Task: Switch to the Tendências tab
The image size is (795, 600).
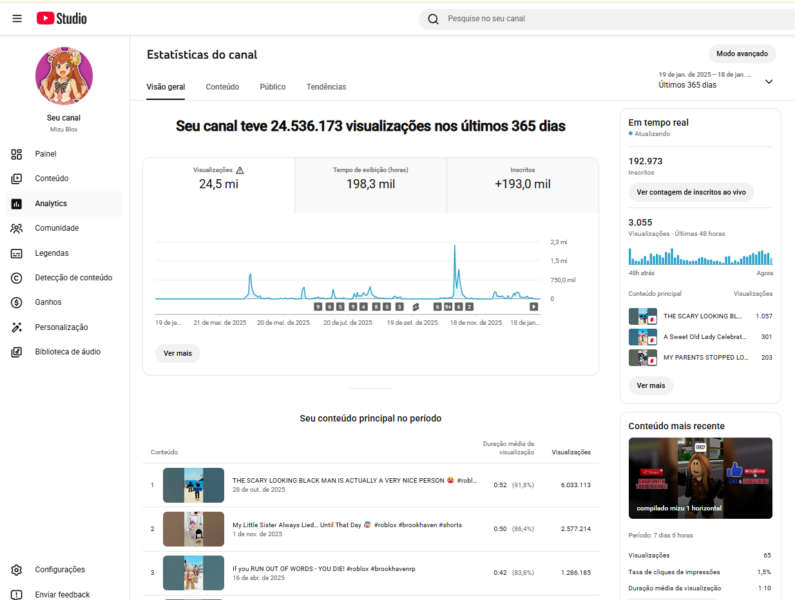Action: (326, 87)
